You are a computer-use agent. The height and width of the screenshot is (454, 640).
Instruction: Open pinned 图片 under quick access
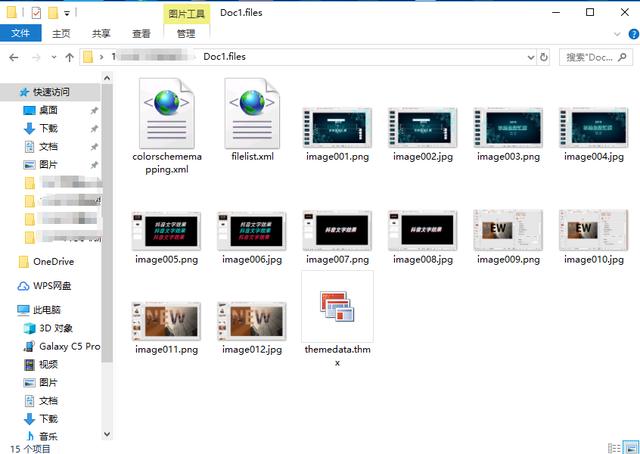[x=48, y=165]
